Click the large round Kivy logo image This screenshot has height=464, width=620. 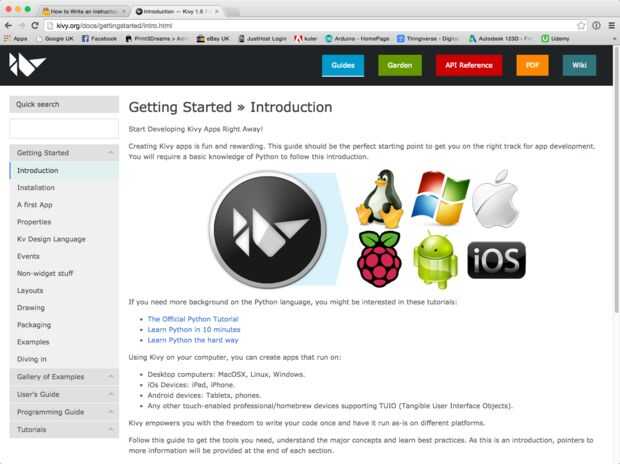pyautogui.click(x=268, y=229)
